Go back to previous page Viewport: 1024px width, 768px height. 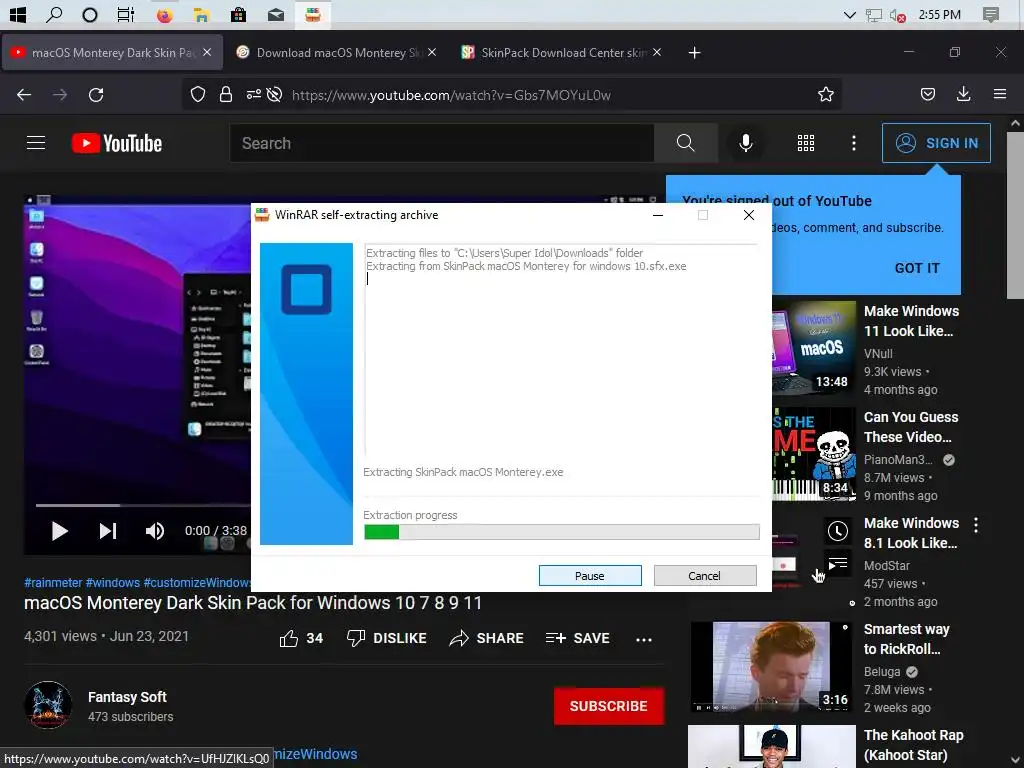[x=24, y=95]
